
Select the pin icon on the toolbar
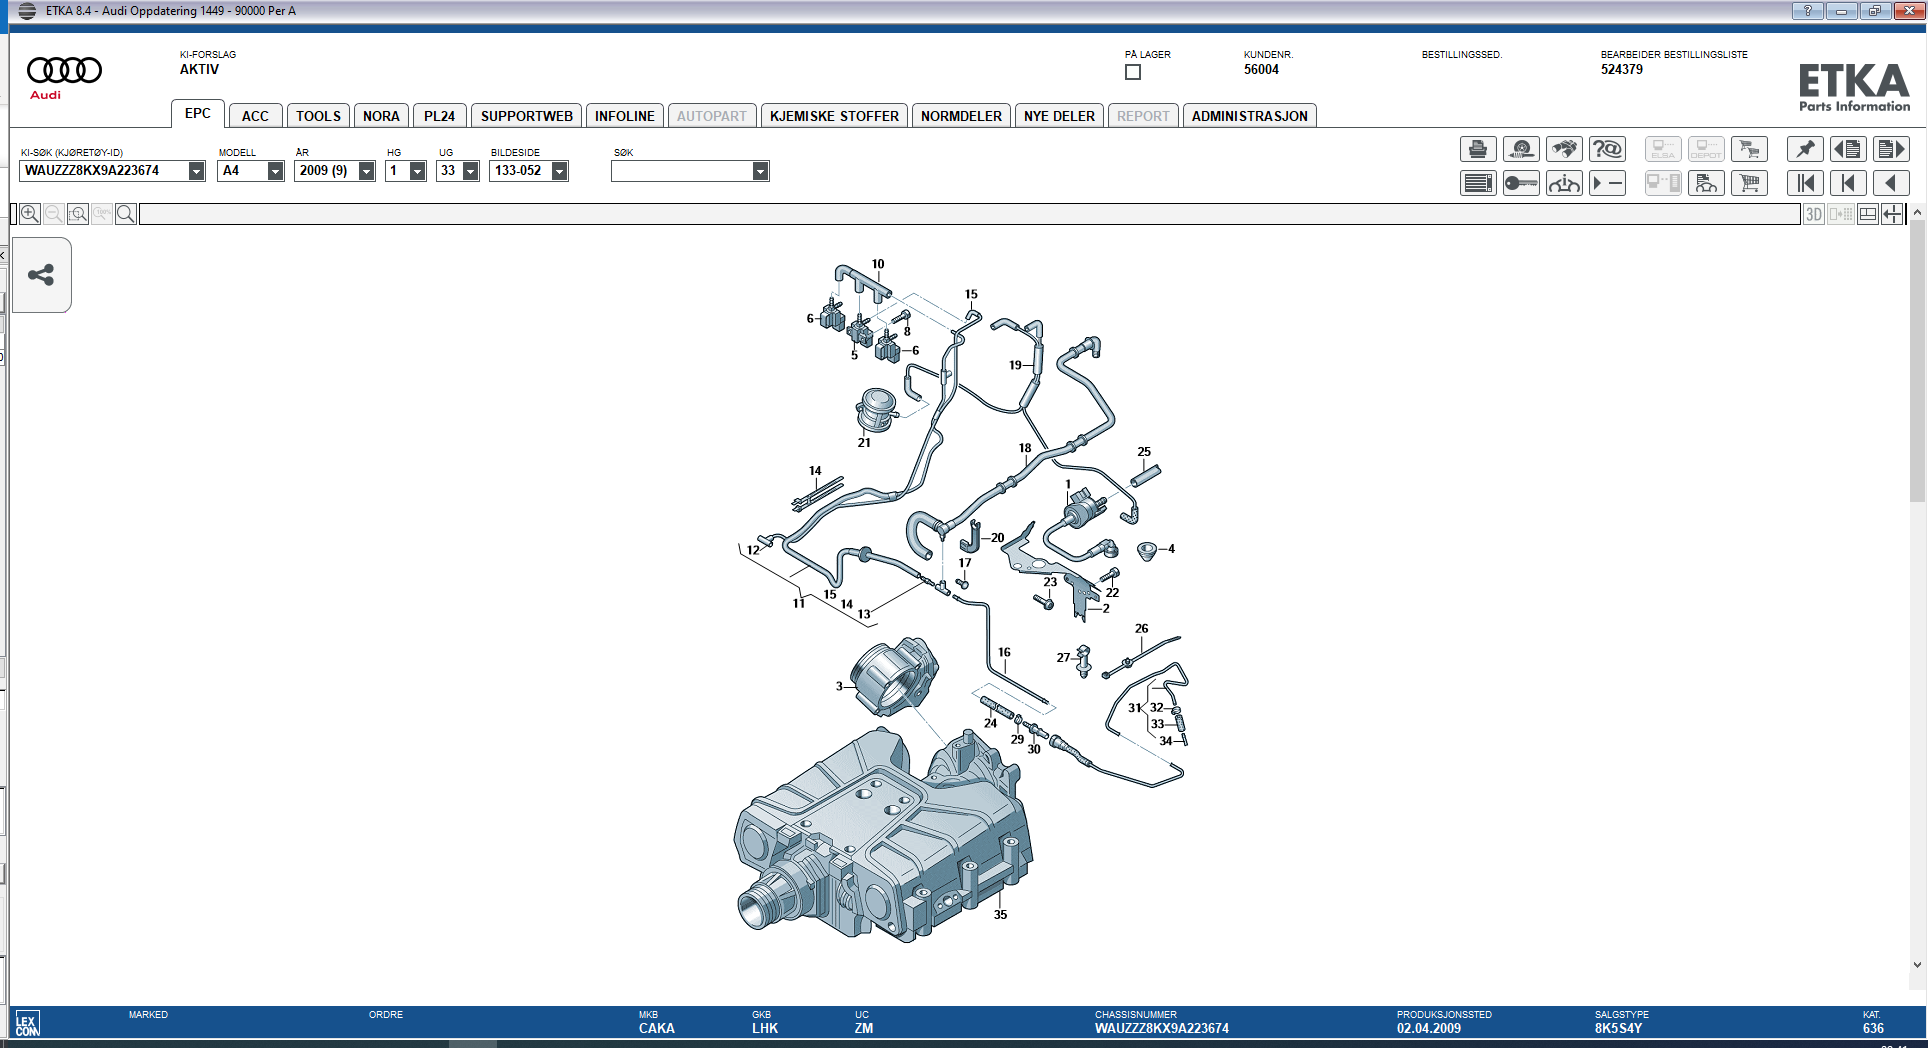click(1805, 149)
